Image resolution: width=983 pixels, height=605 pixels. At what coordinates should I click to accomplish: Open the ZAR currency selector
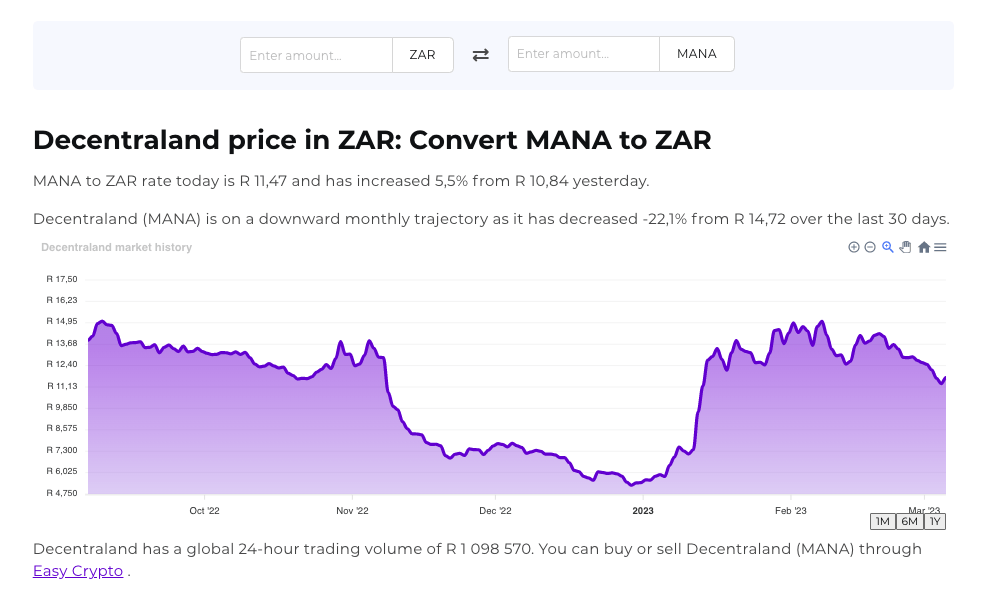coord(422,54)
